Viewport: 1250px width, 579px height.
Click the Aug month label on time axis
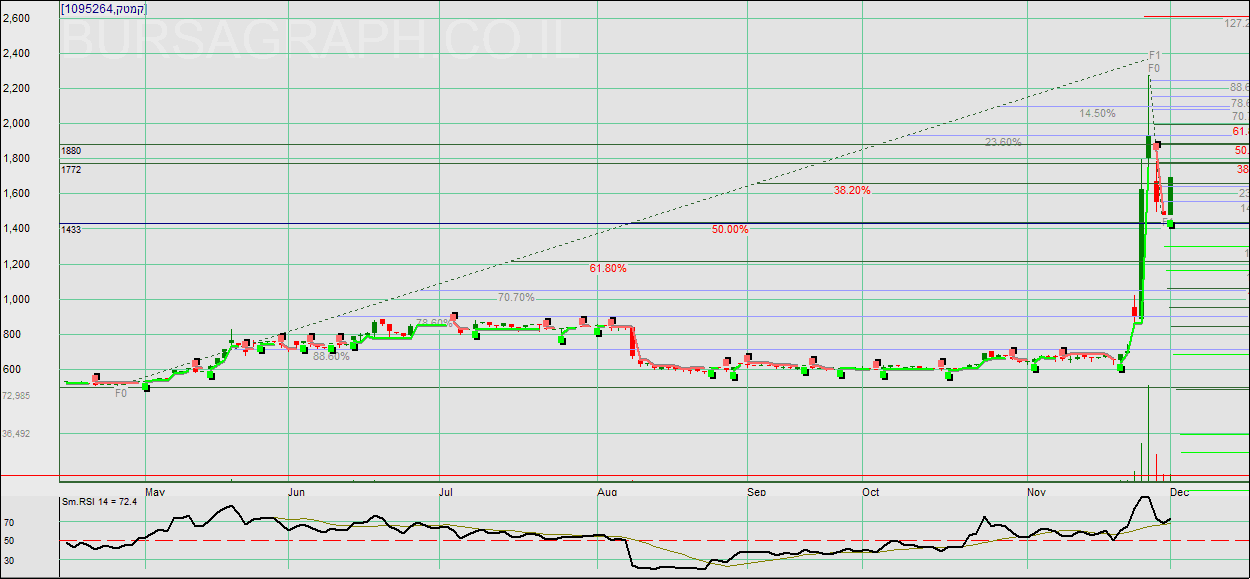[606, 493]
